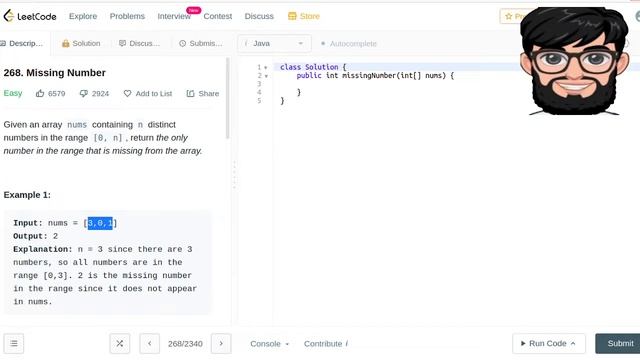Toggle the Autocomplete option
The height and width of the screenshot is (360, 640).
coord(349,43)
